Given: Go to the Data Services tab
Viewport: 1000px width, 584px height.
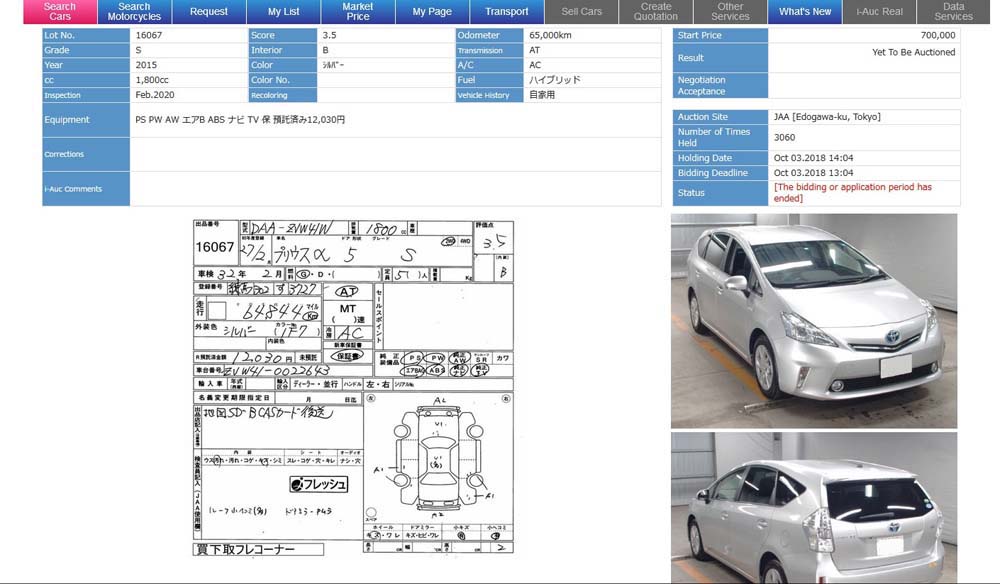Looking at the screenshot, I should tap(953, 11).
